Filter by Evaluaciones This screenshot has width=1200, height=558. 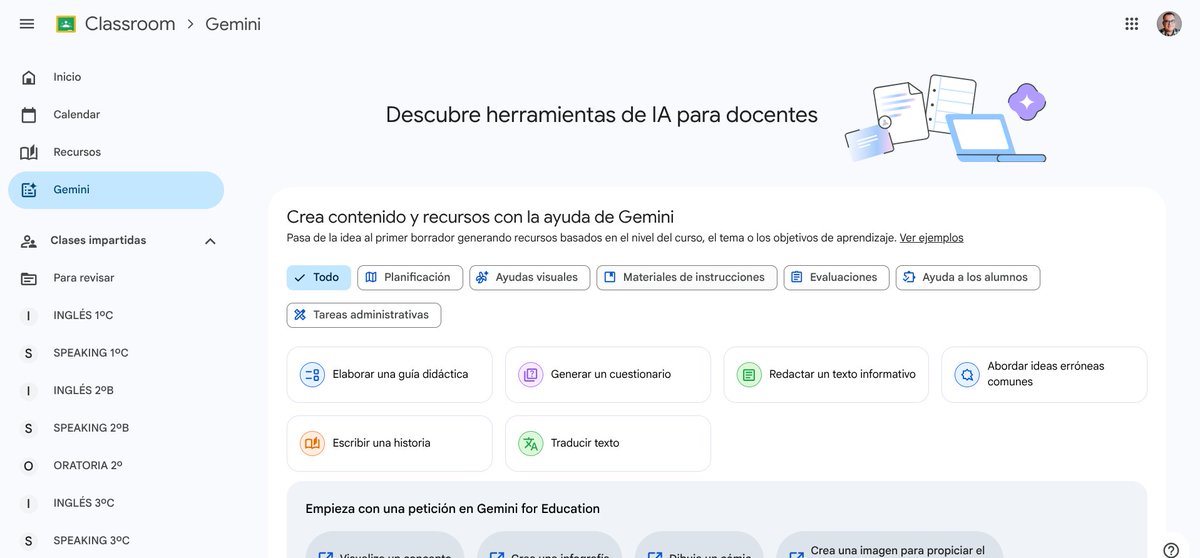tap(836, 278)
